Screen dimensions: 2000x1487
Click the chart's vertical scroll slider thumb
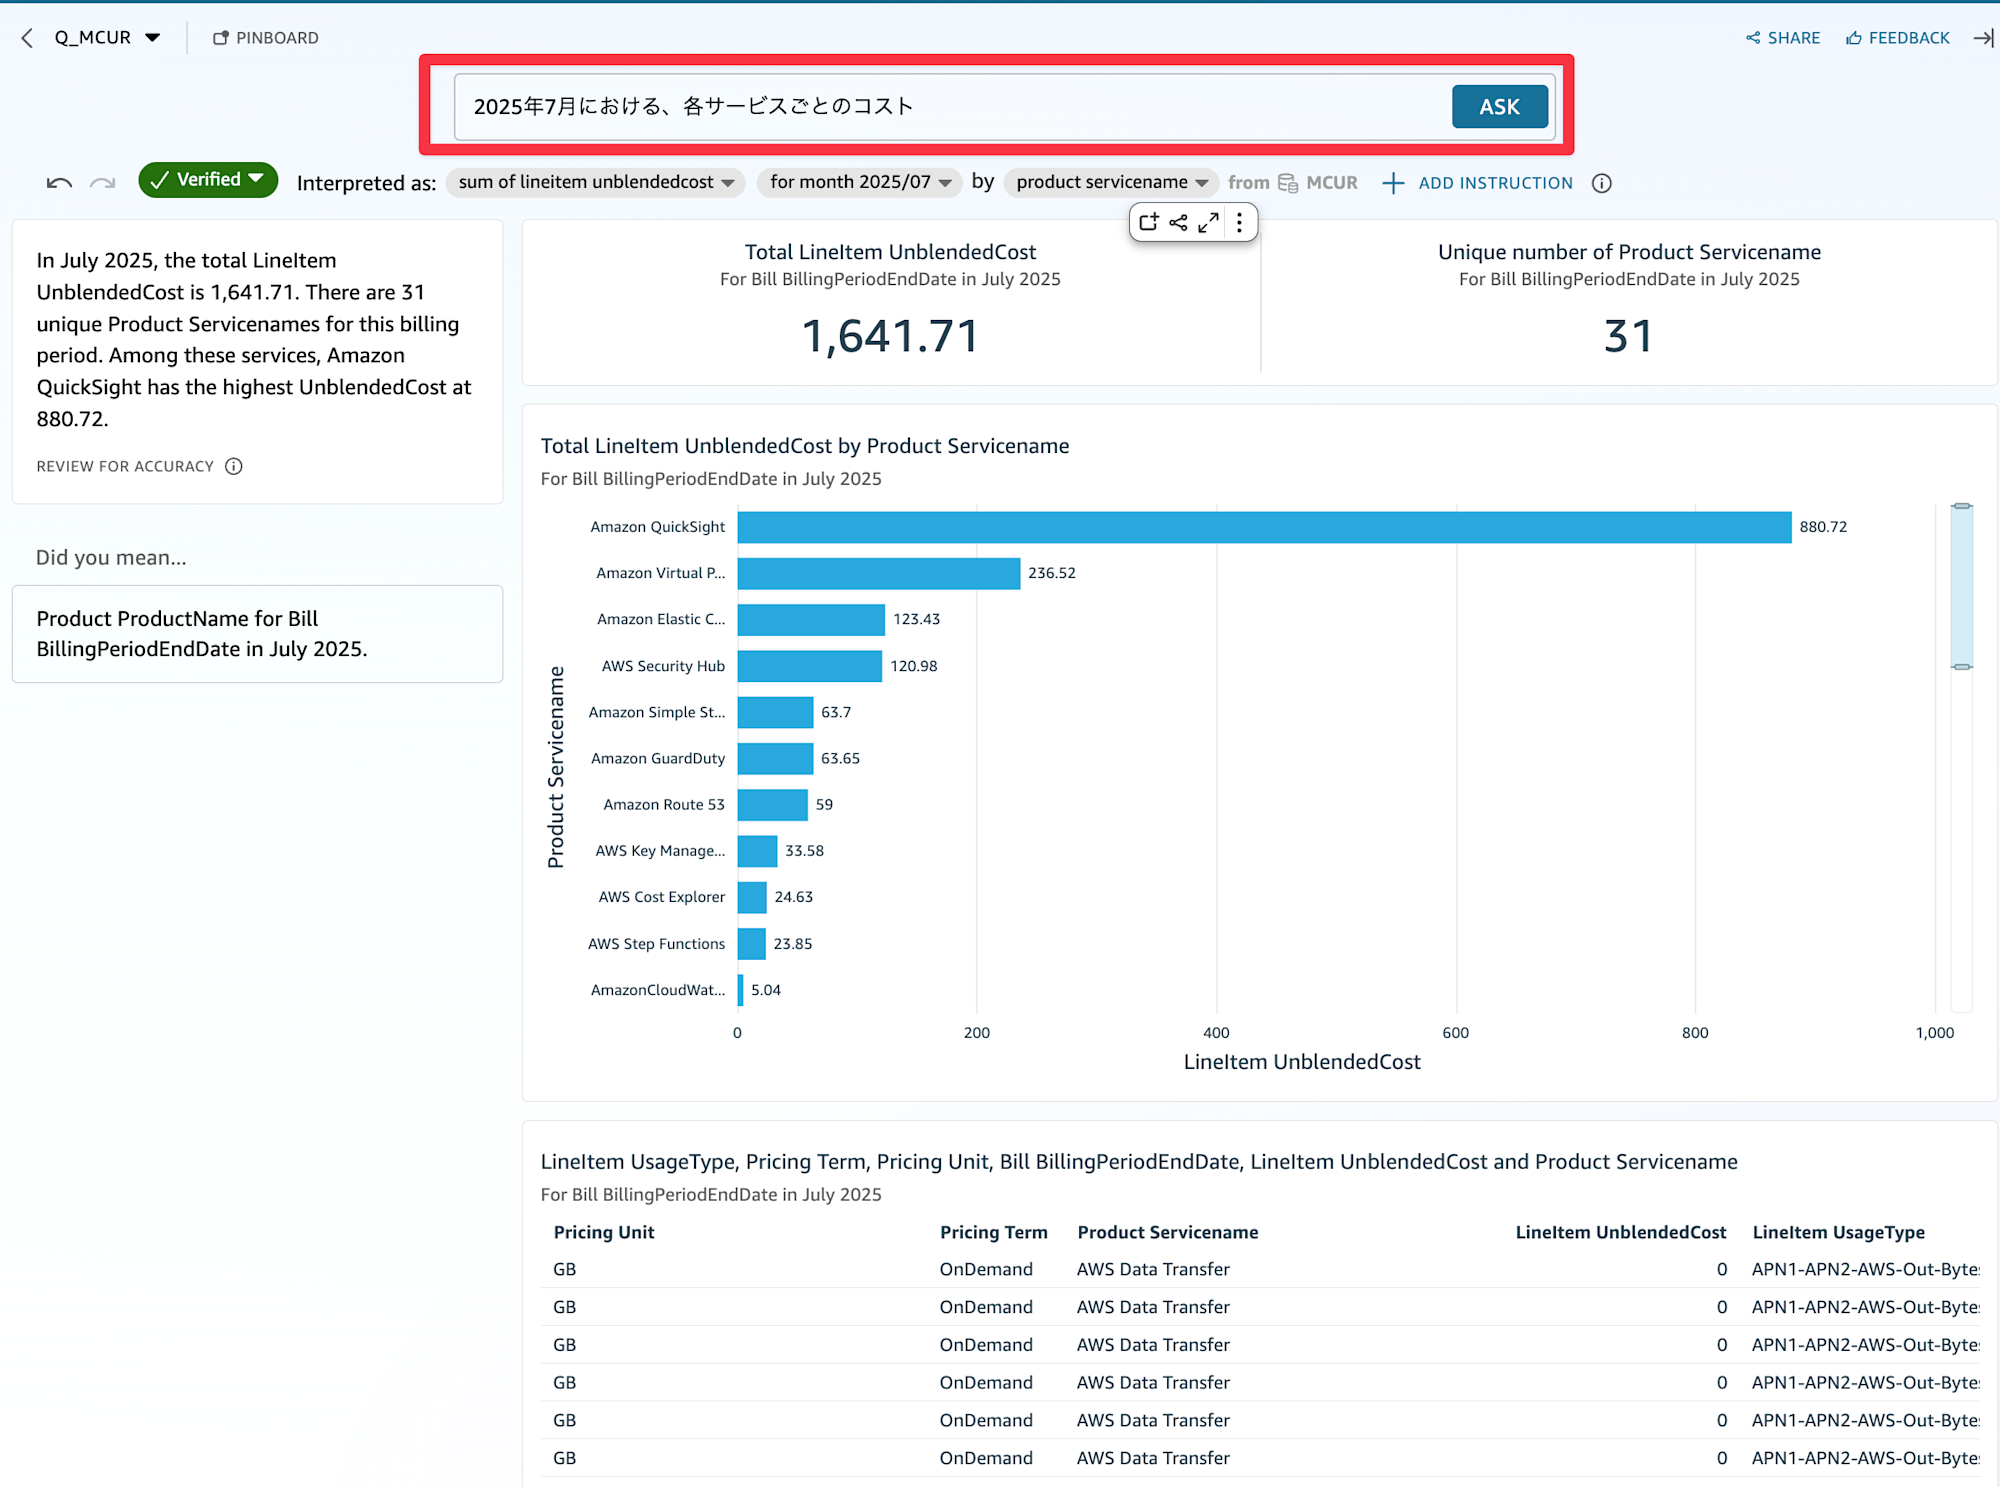pos(1962,587)
